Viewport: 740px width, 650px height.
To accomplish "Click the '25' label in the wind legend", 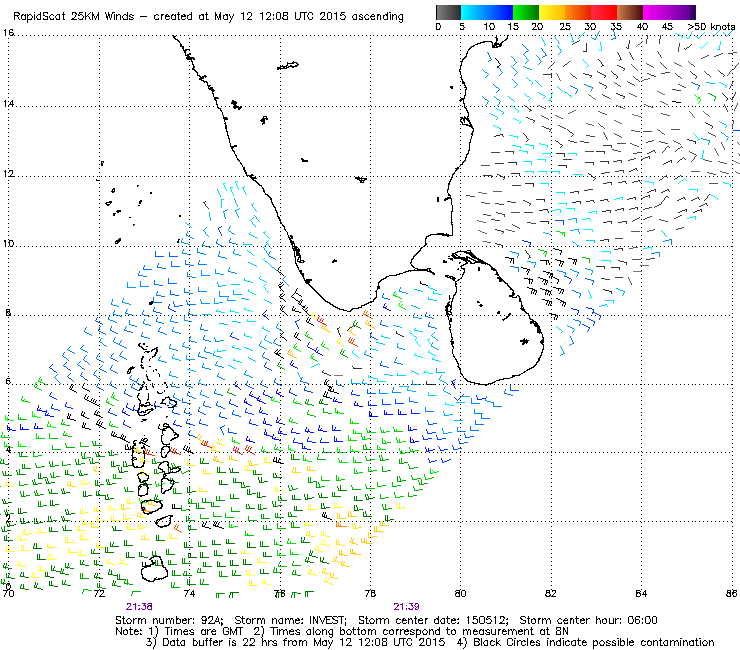I will click(x=564, y=27).
